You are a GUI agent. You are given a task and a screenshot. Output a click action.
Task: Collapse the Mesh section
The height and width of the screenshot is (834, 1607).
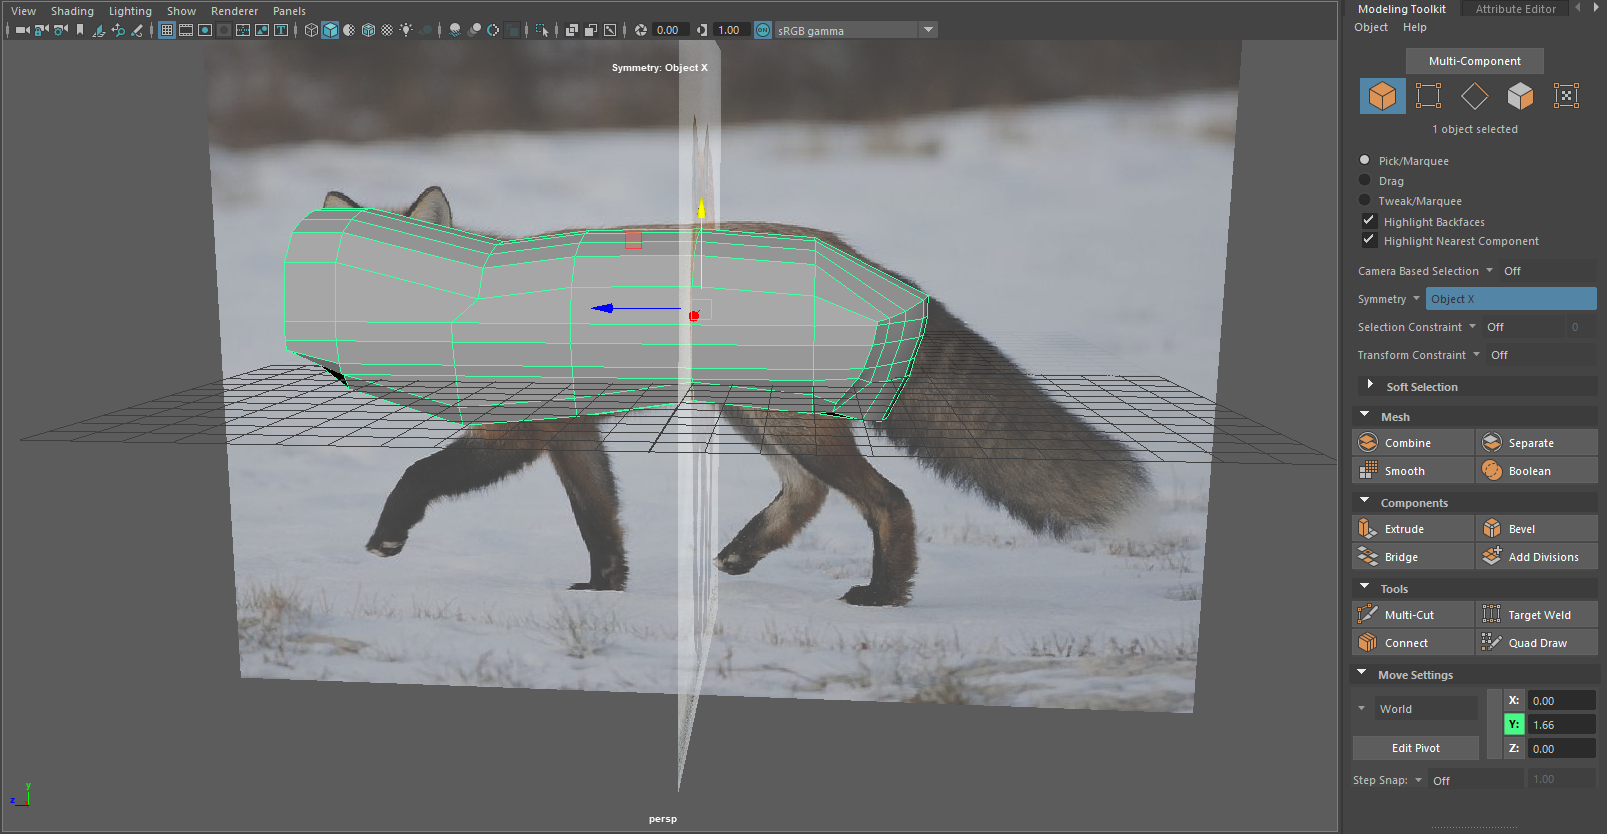click(1365, 415)
